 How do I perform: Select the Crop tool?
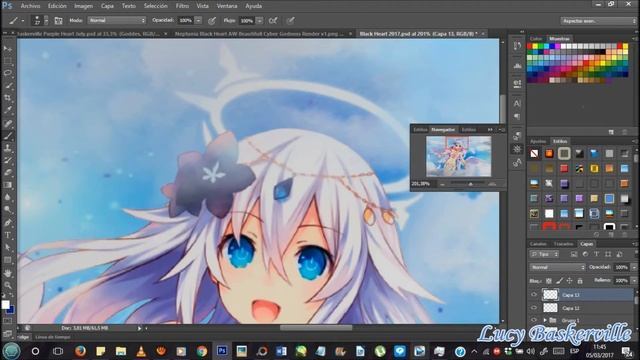(x=7, y=98)
